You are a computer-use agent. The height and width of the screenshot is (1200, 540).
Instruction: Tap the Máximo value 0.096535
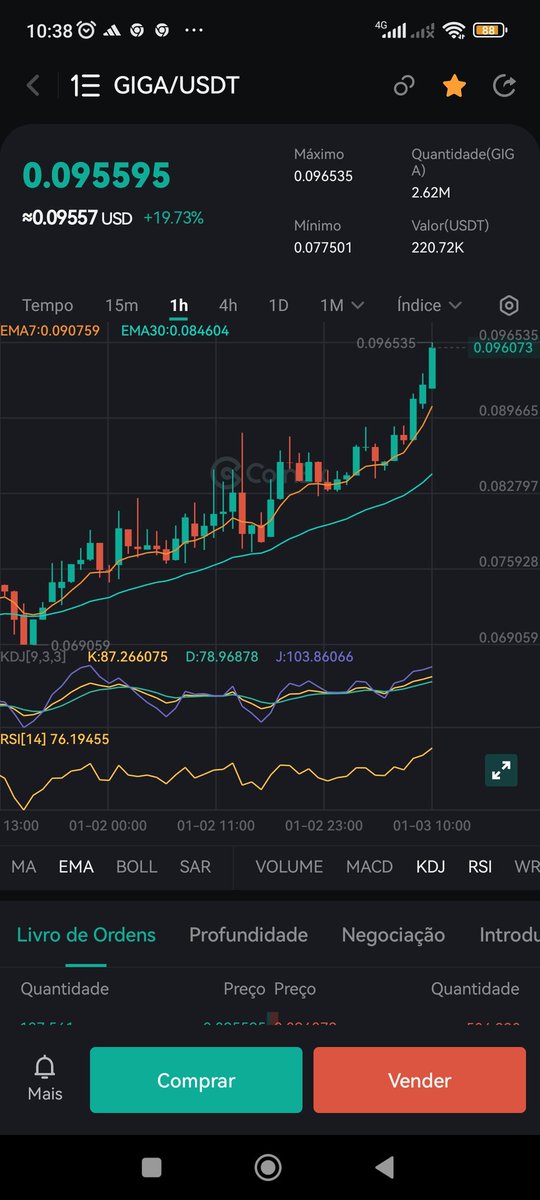[x=323, y=176]
